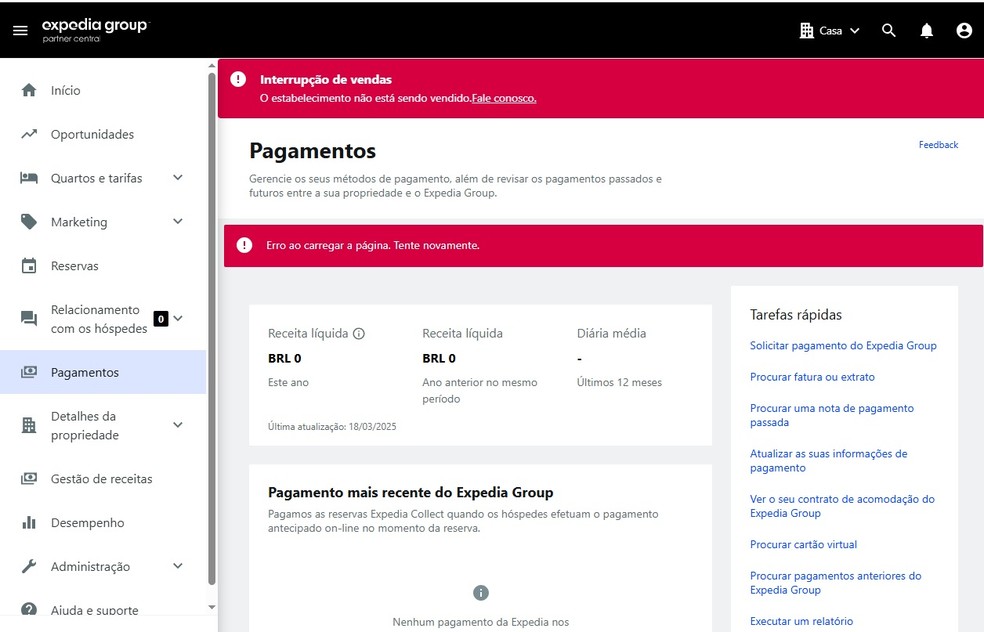Open the user account profile icon

(964, 31)
